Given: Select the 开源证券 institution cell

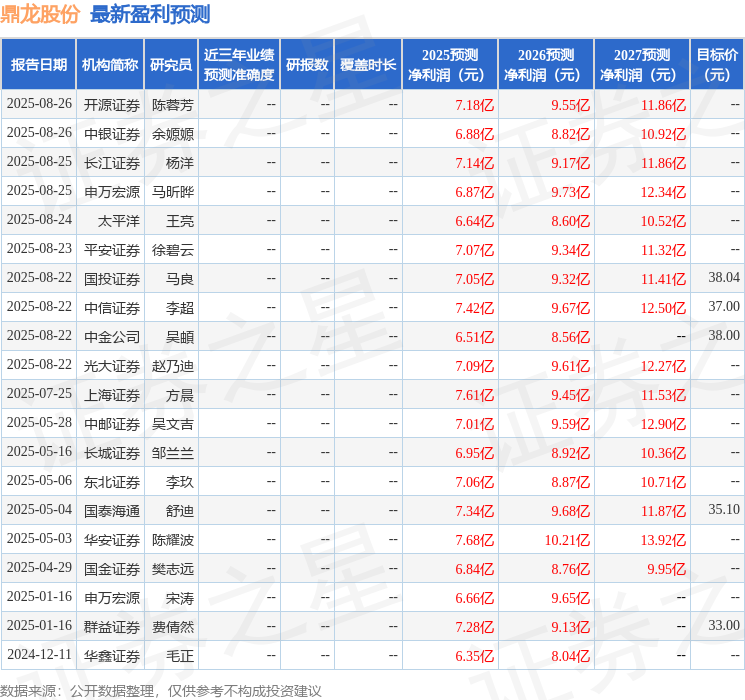Looking at the screenshot, I should click(x=112, y=105).
